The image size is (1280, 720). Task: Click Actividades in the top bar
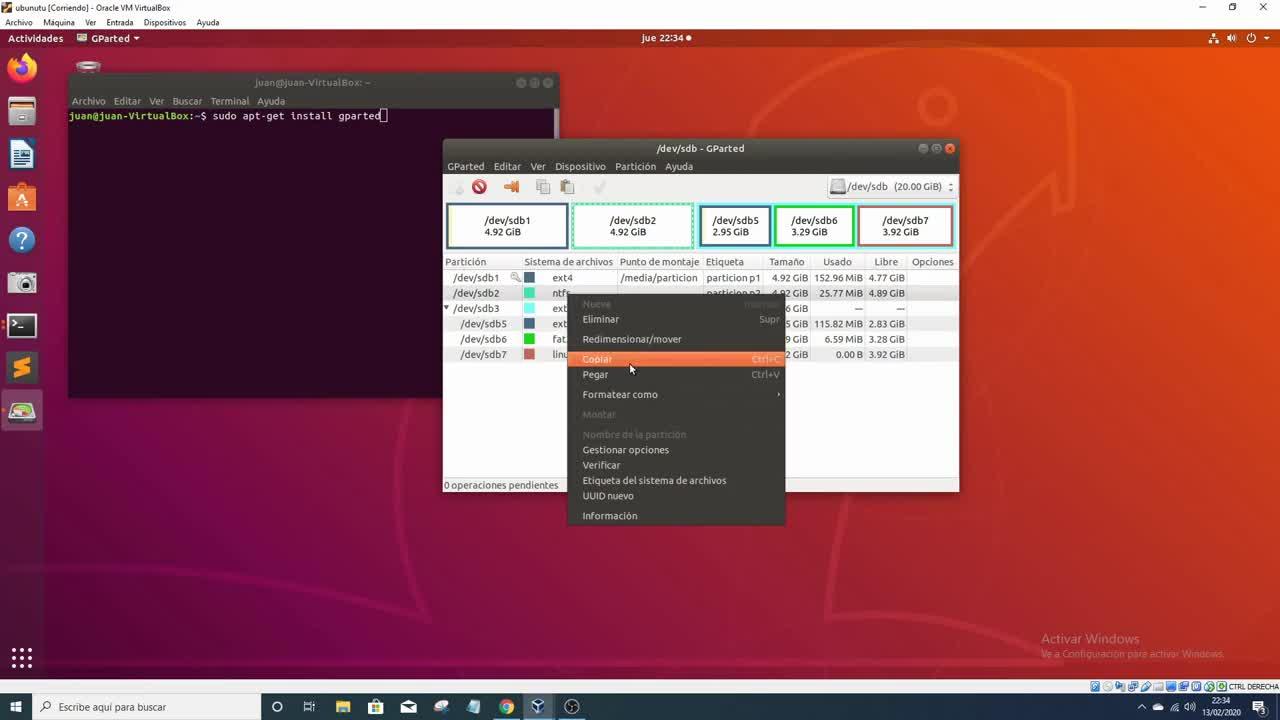pos(35,38)
